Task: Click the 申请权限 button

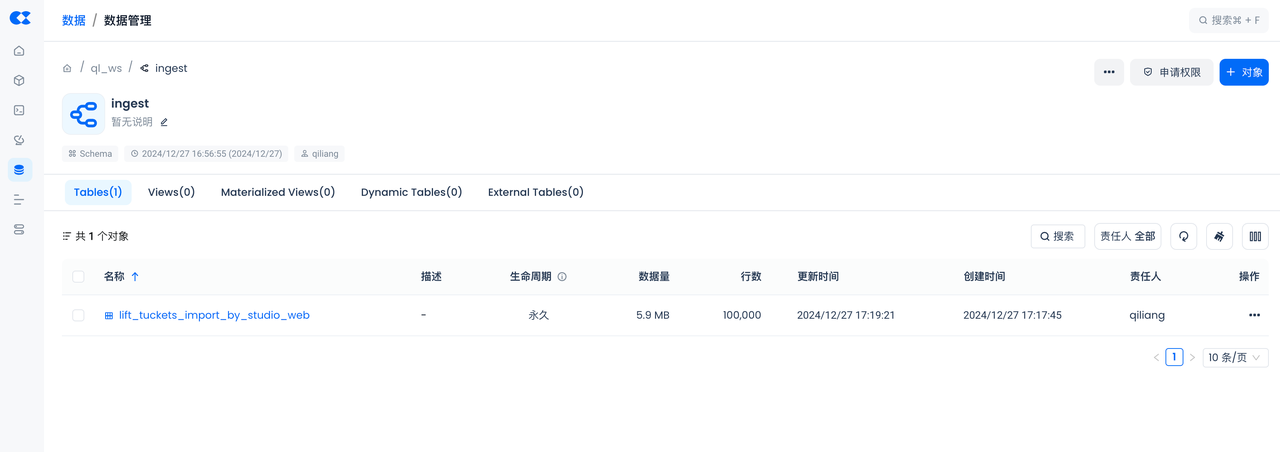Action: click(x=1171, y=72)
